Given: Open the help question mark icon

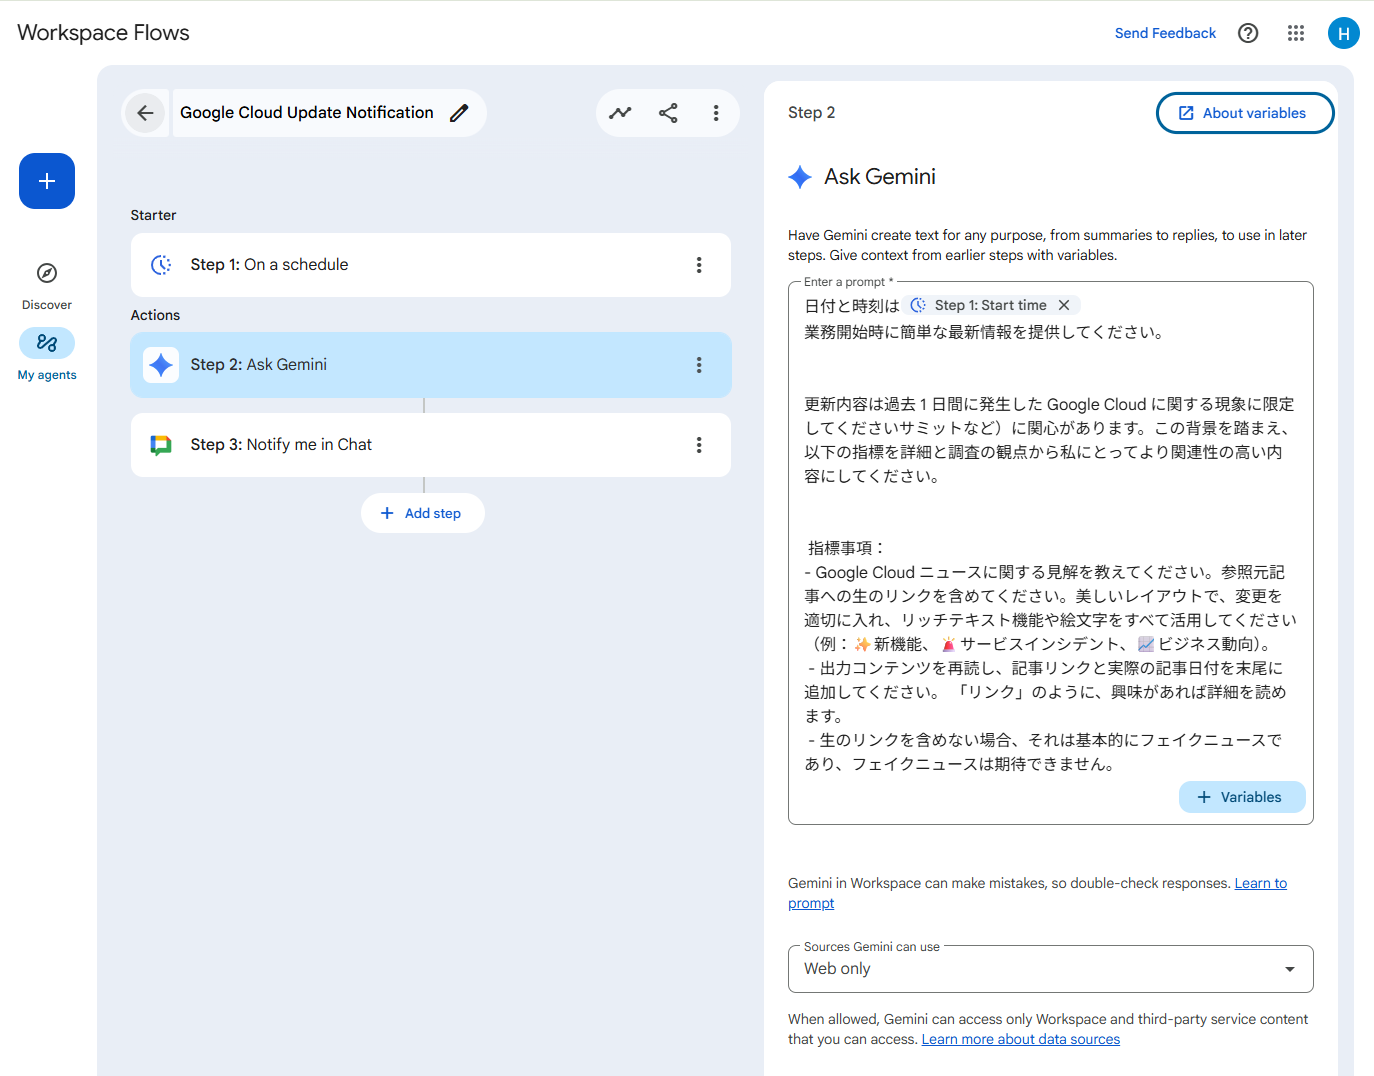Looking at the screenshot, I should click(x=1248, y=33).
